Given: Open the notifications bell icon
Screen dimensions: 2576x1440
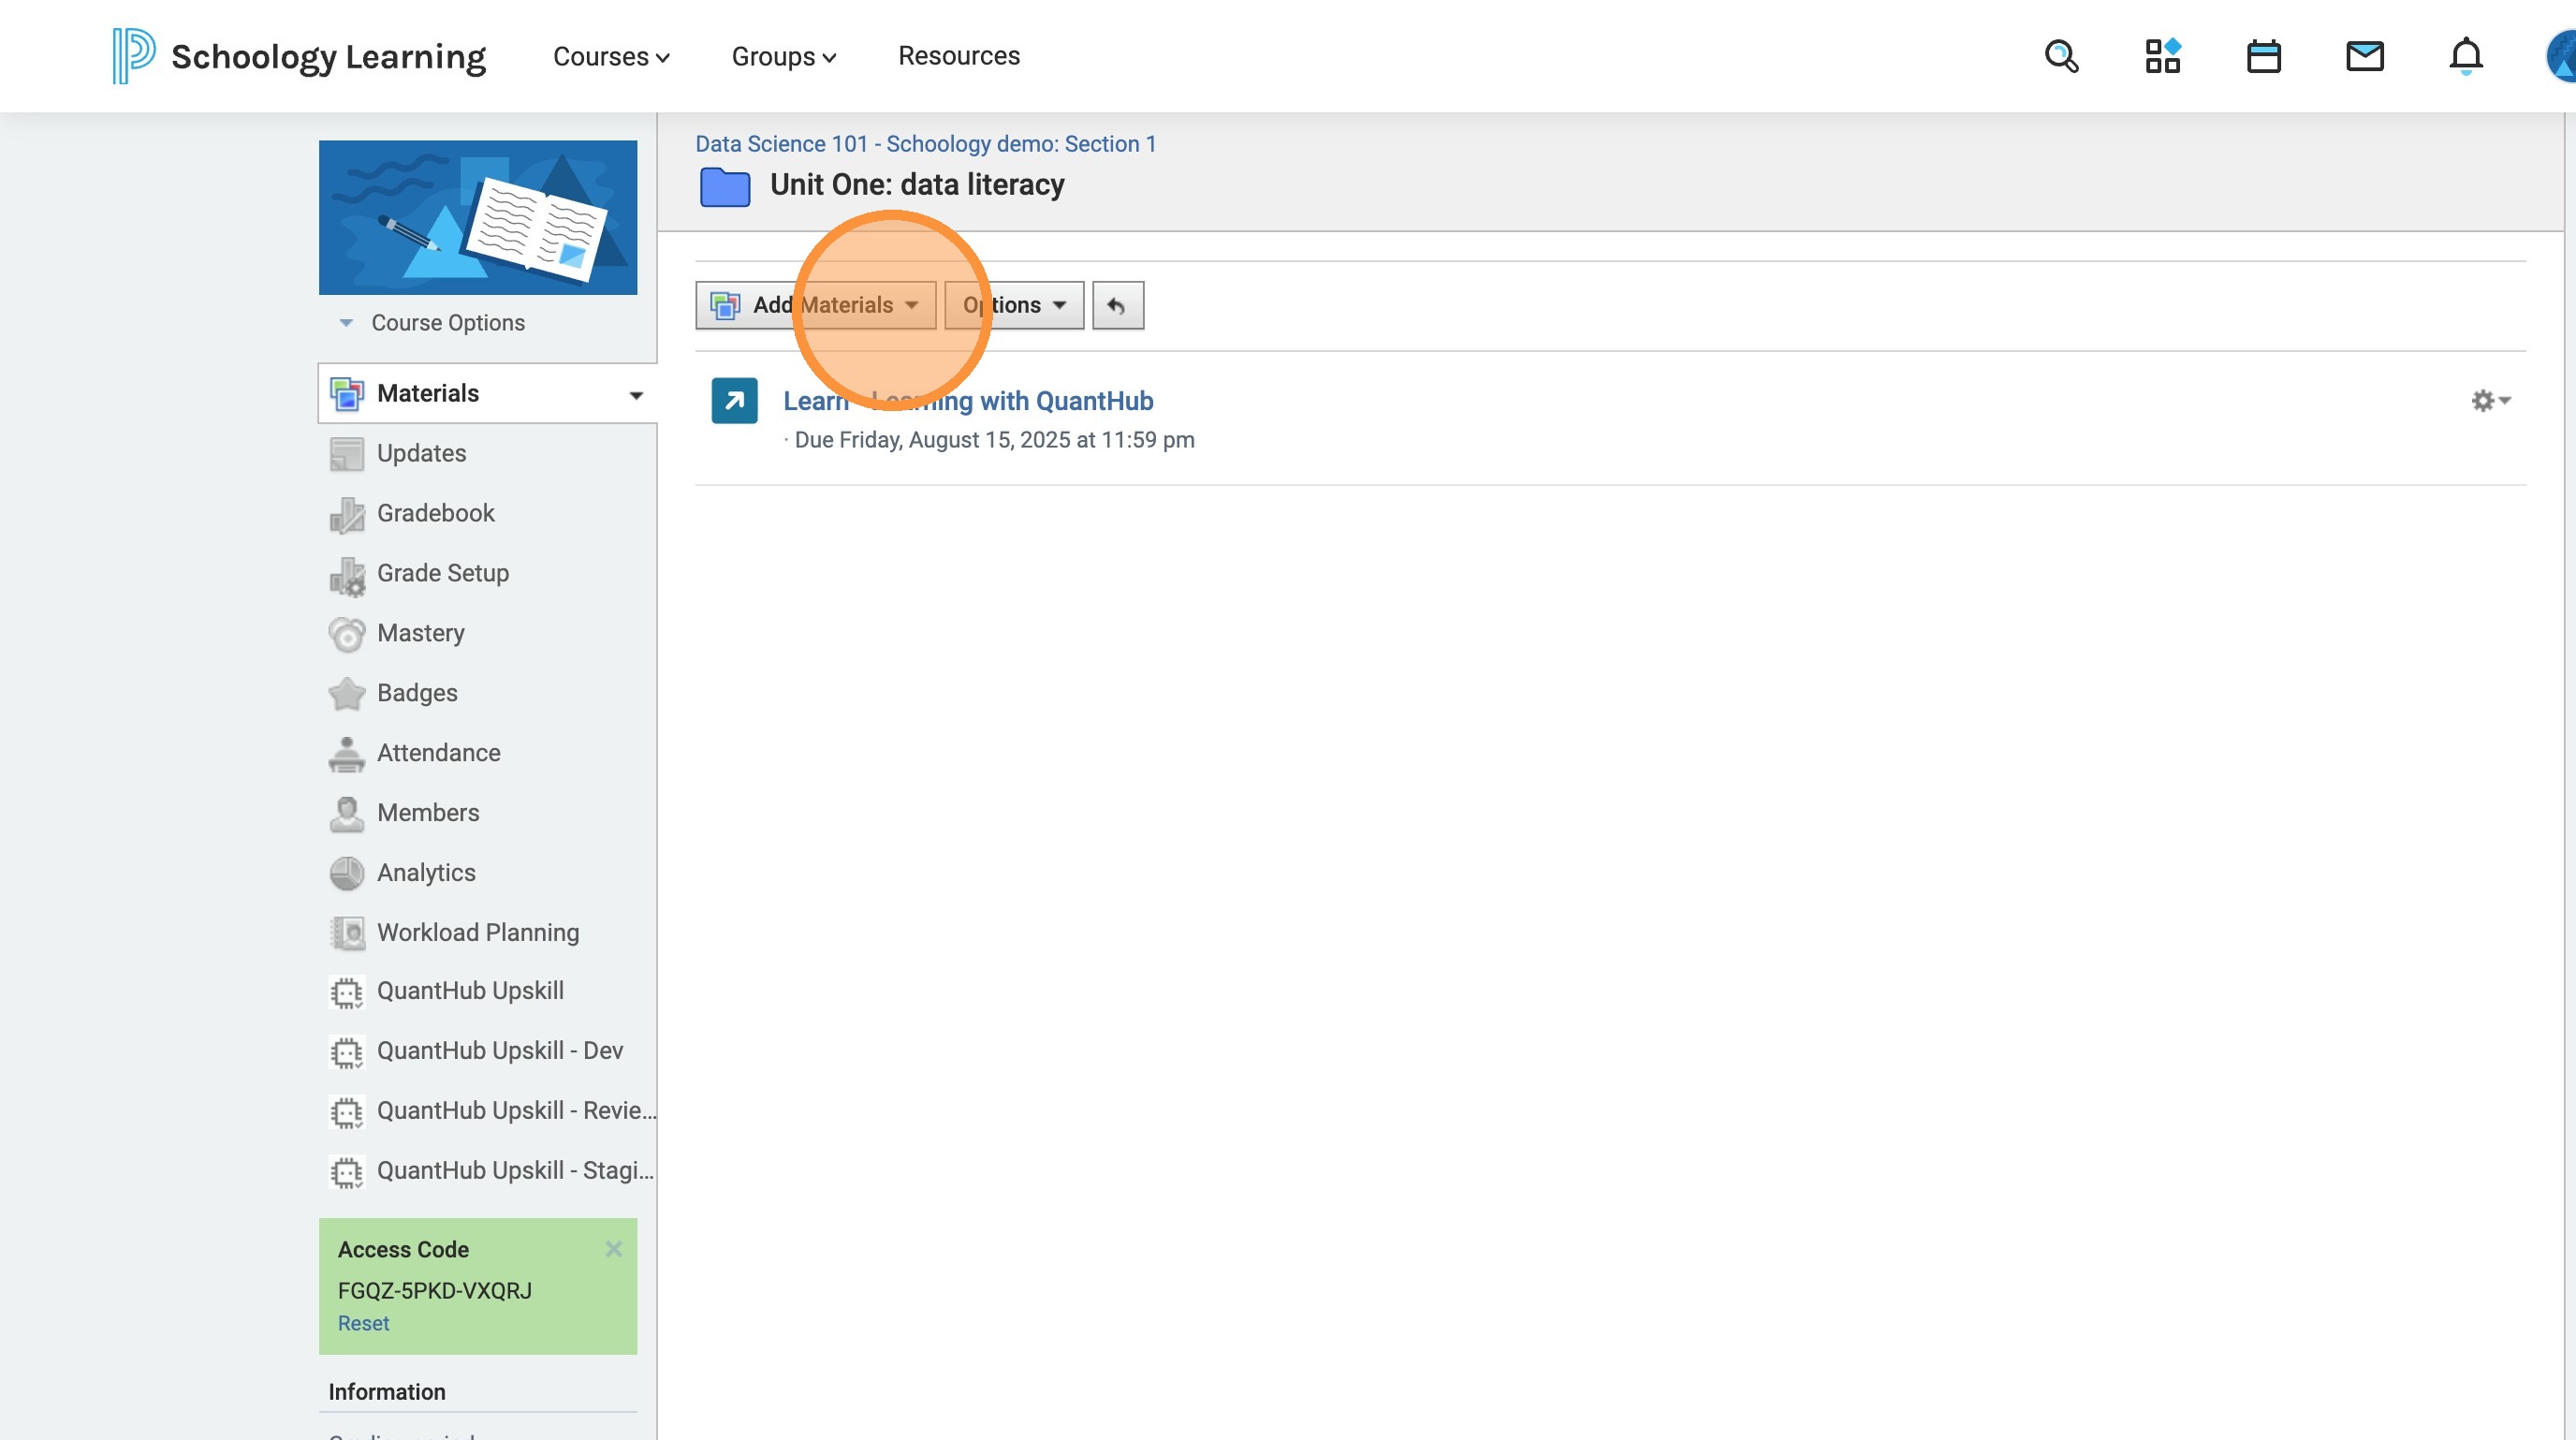Looking at the screenshot, I should [x=2465, y=56].
